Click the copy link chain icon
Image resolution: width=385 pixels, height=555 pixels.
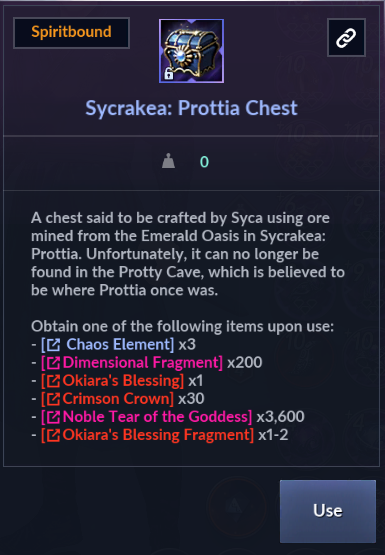pos(346,38)
